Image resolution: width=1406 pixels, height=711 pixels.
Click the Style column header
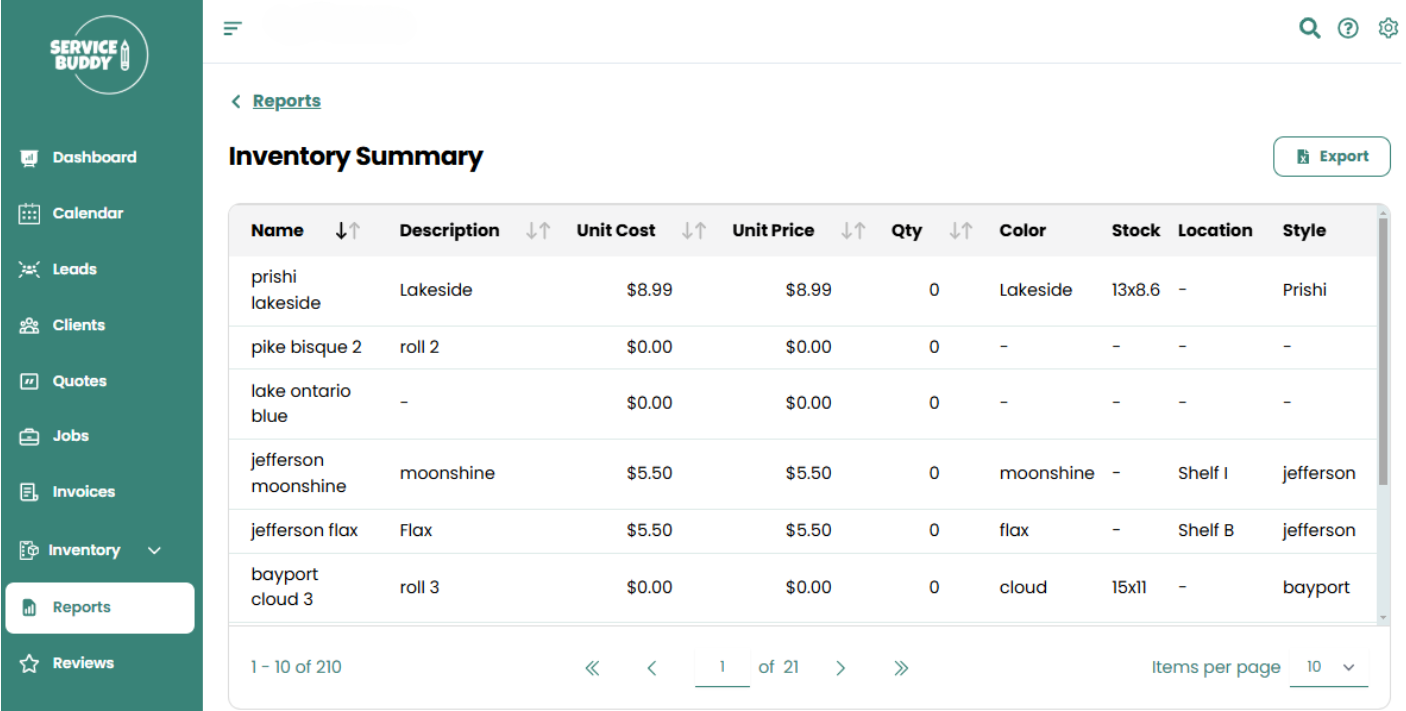point(1304,231)
